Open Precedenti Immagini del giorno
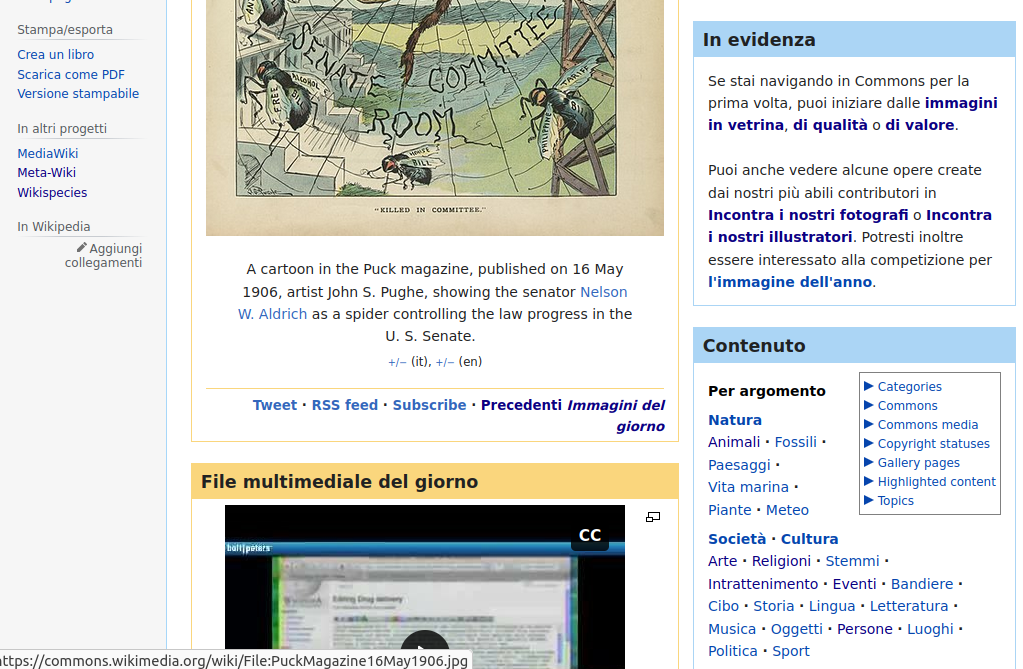Image resolution: width=1023 pixels, height=669 pixels. click(x=573, y=416)
